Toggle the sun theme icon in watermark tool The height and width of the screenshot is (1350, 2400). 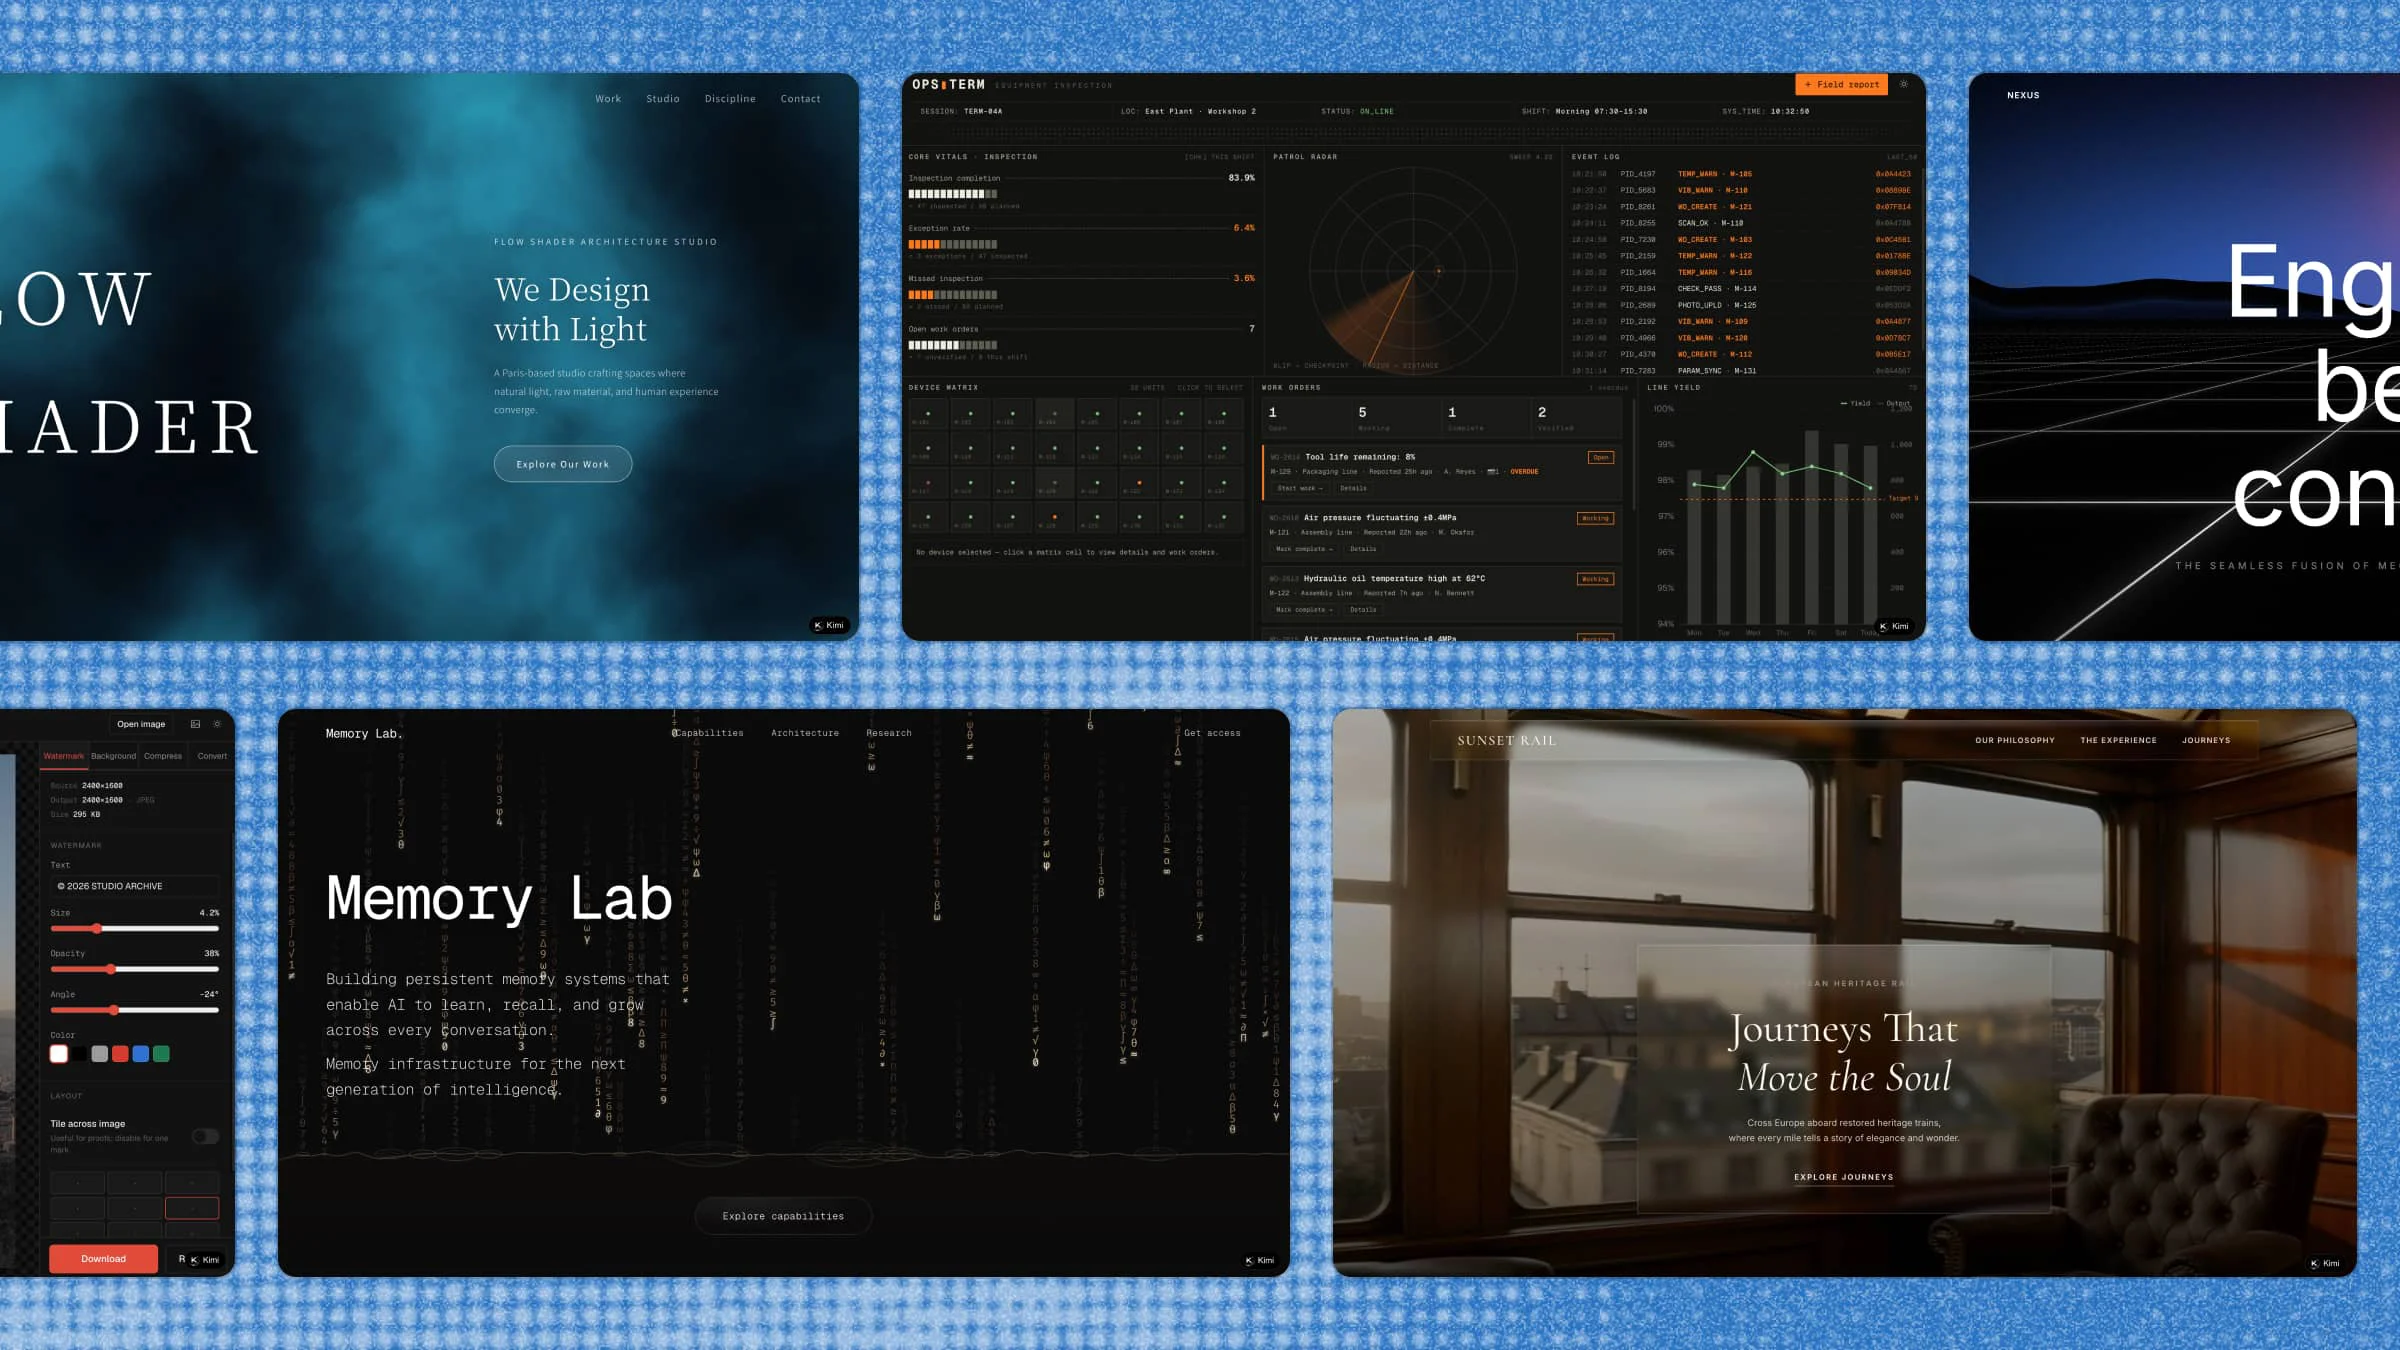point(217,724)
